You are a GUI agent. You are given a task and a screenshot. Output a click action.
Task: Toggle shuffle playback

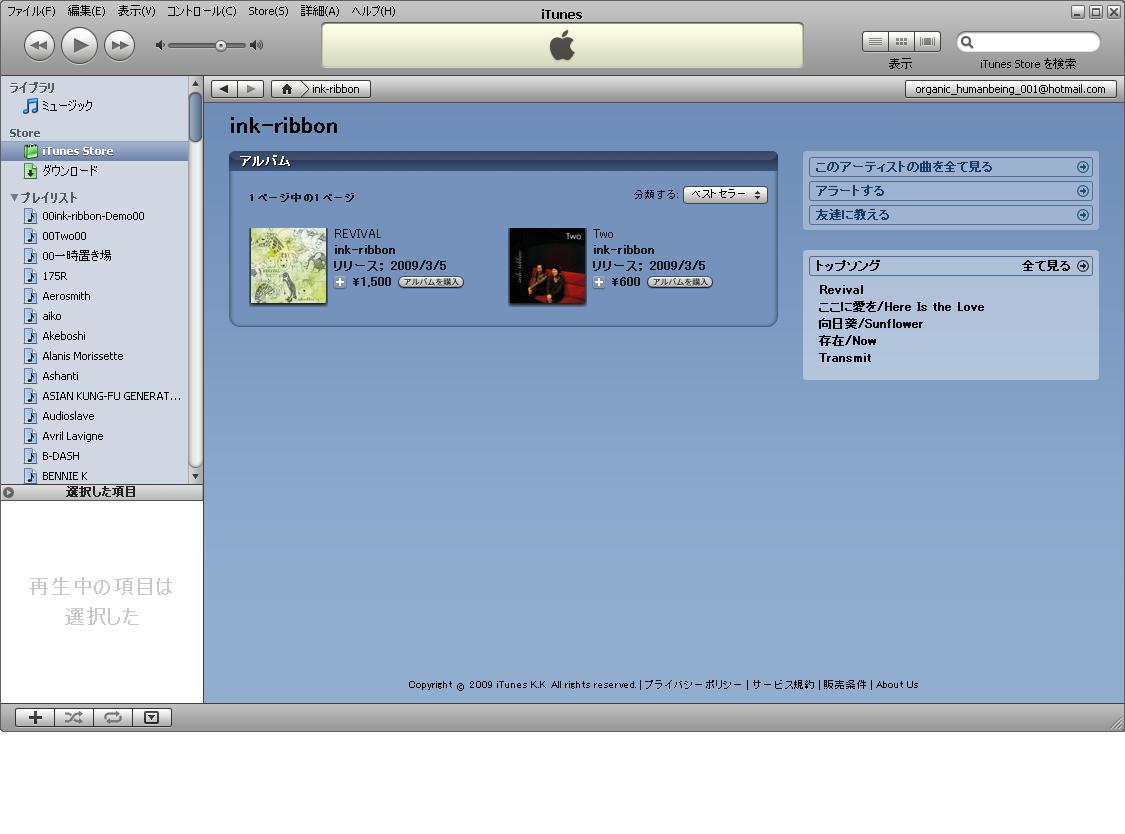(74, 717)
